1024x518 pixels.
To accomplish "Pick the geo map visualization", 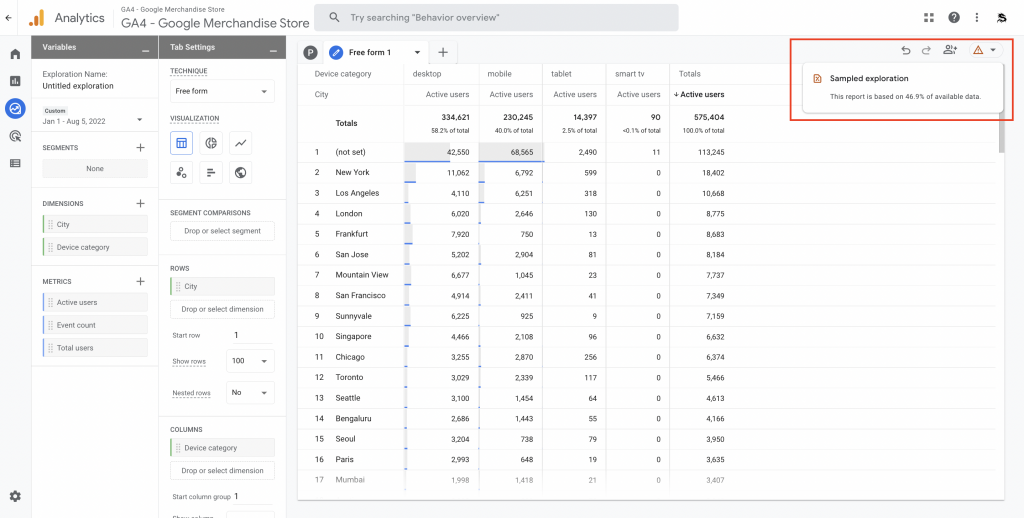I will click(241, 172).
